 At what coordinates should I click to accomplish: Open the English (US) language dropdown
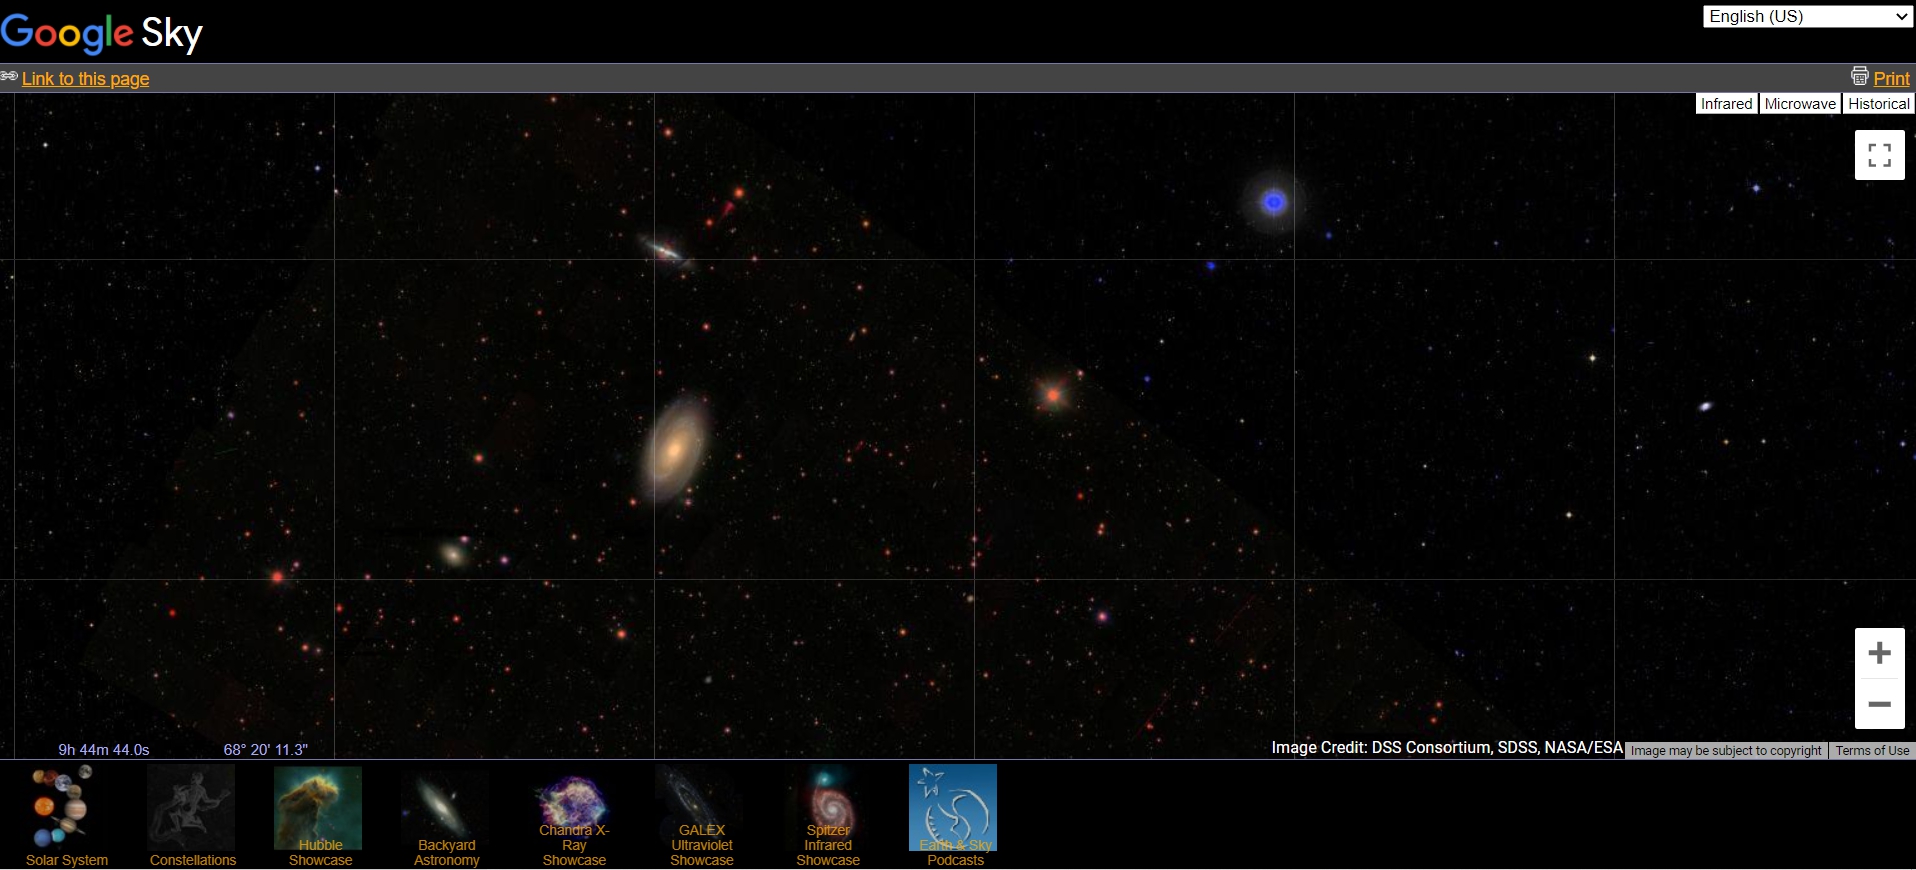[x=1808, y=16]
